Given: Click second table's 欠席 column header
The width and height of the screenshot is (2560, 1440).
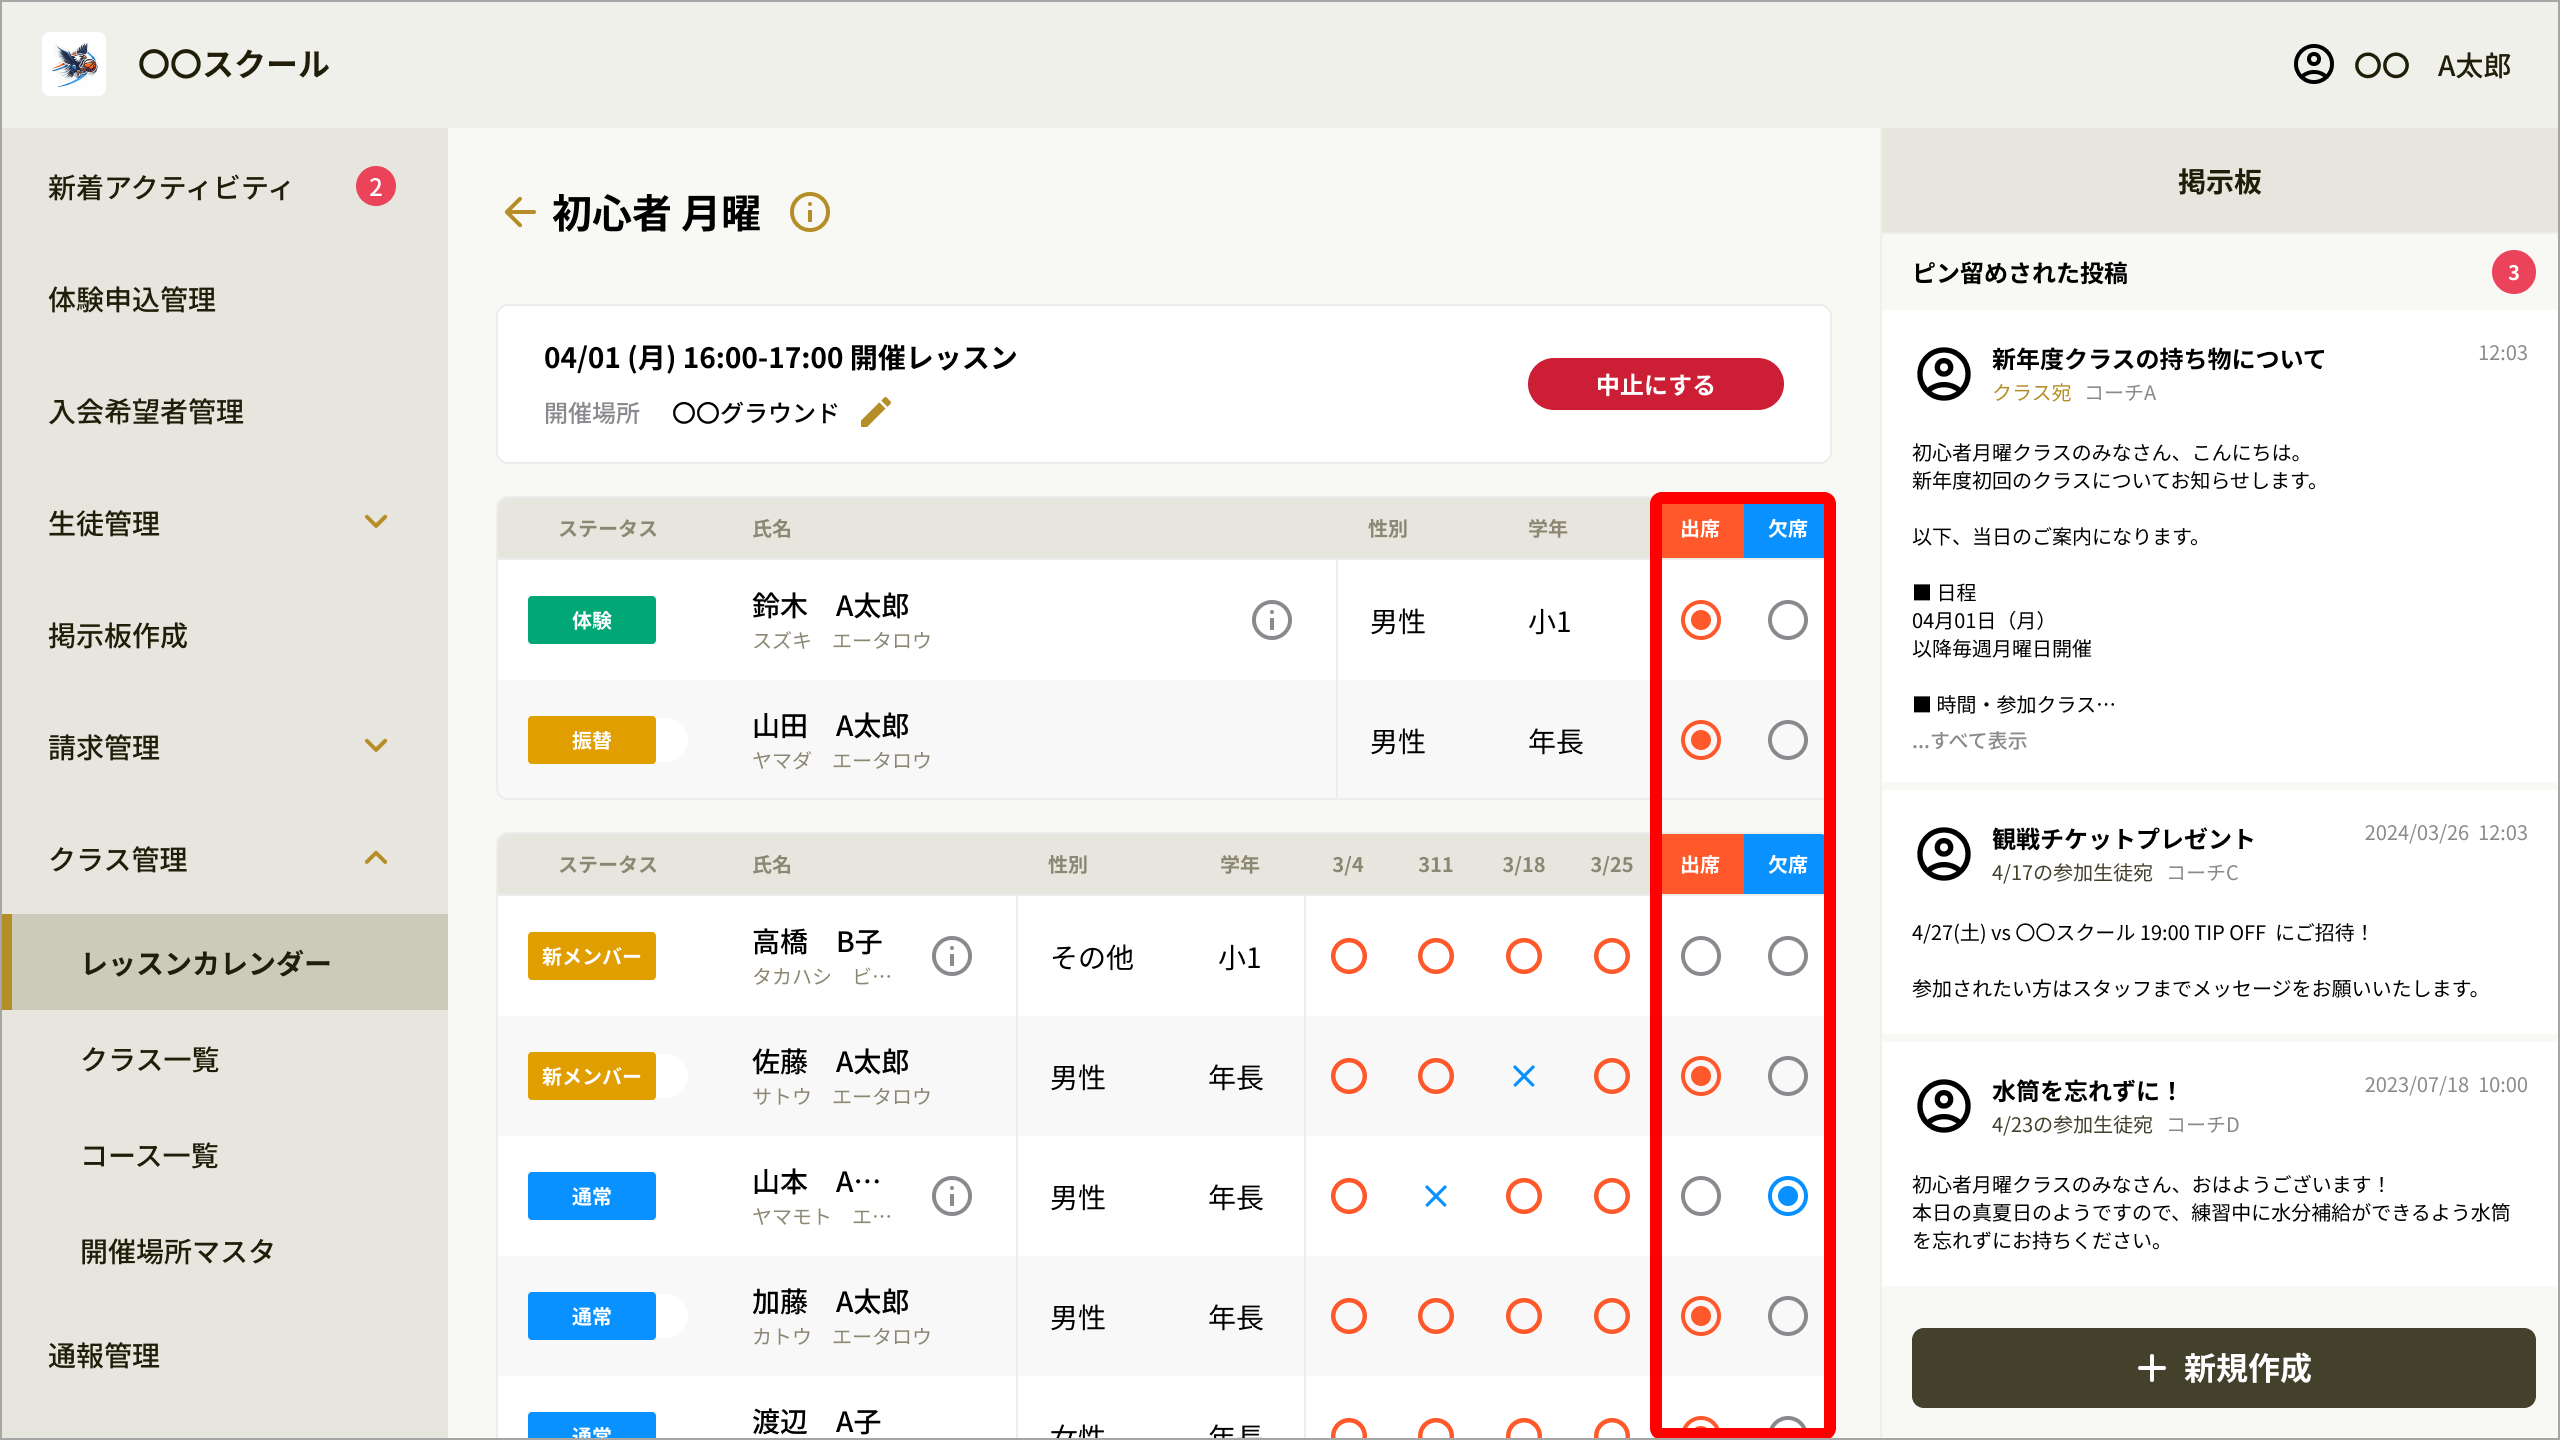Looking at the screenshot, I should coord(1787,865).
